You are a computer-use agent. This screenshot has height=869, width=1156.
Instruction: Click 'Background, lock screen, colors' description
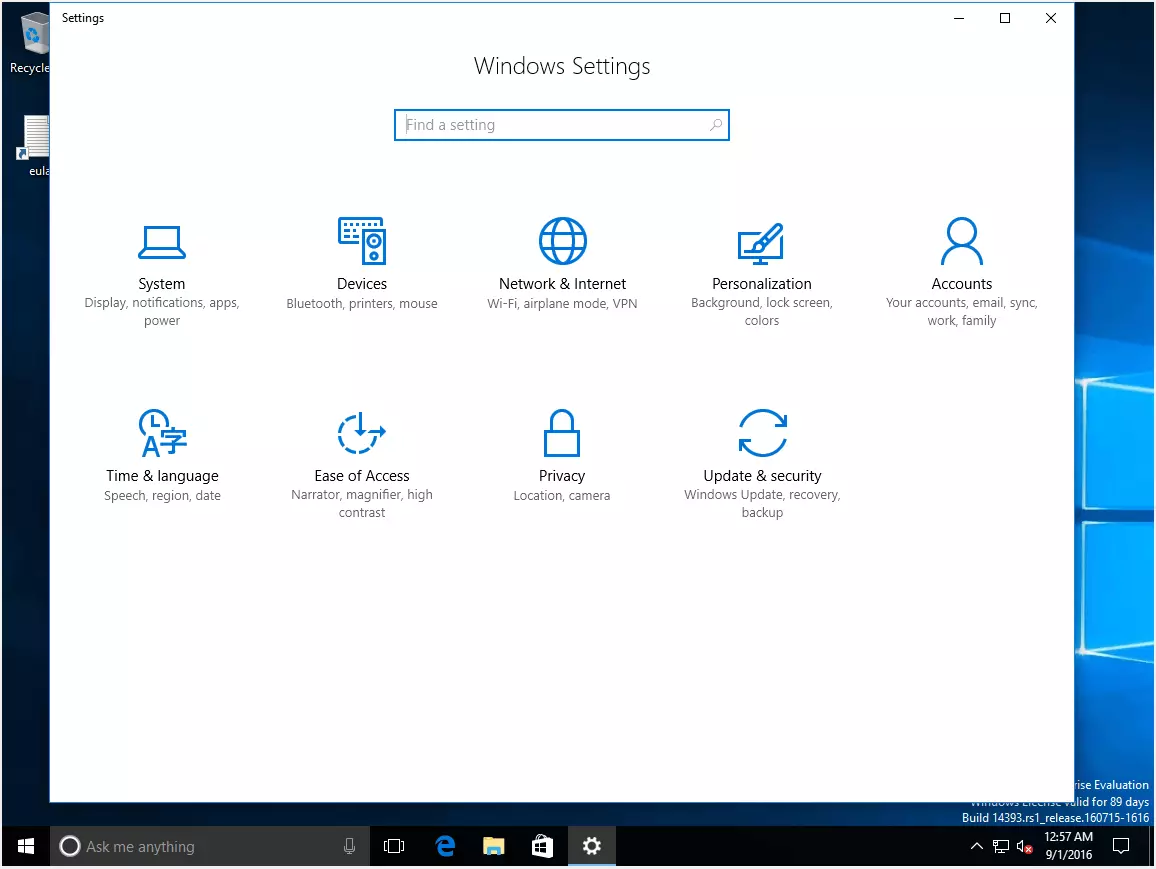[x=762, y=312]
